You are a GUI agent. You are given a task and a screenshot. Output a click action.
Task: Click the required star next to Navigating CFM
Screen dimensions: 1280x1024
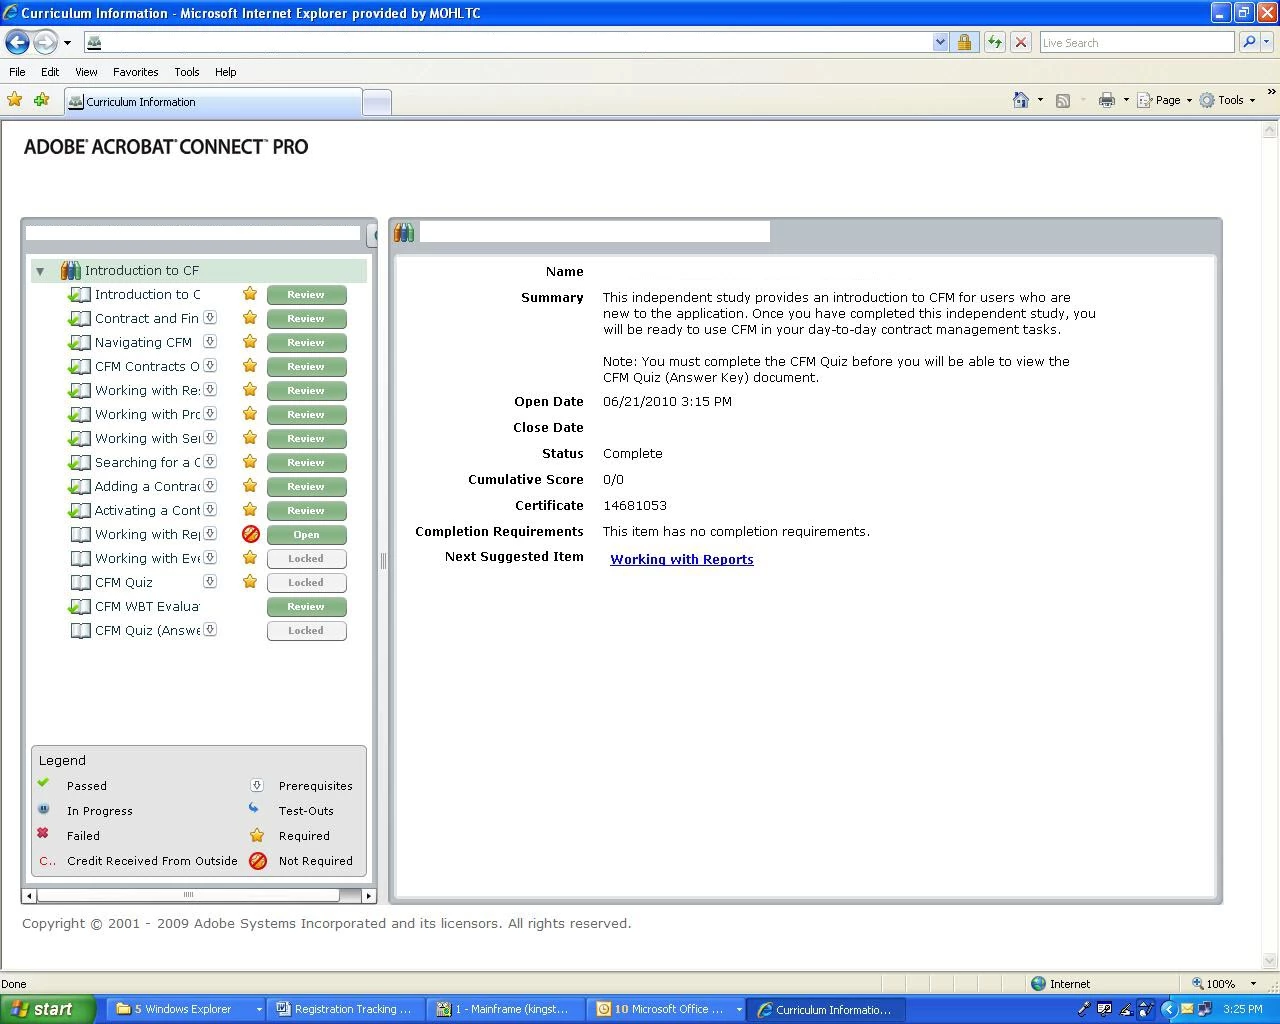(250, 342)
